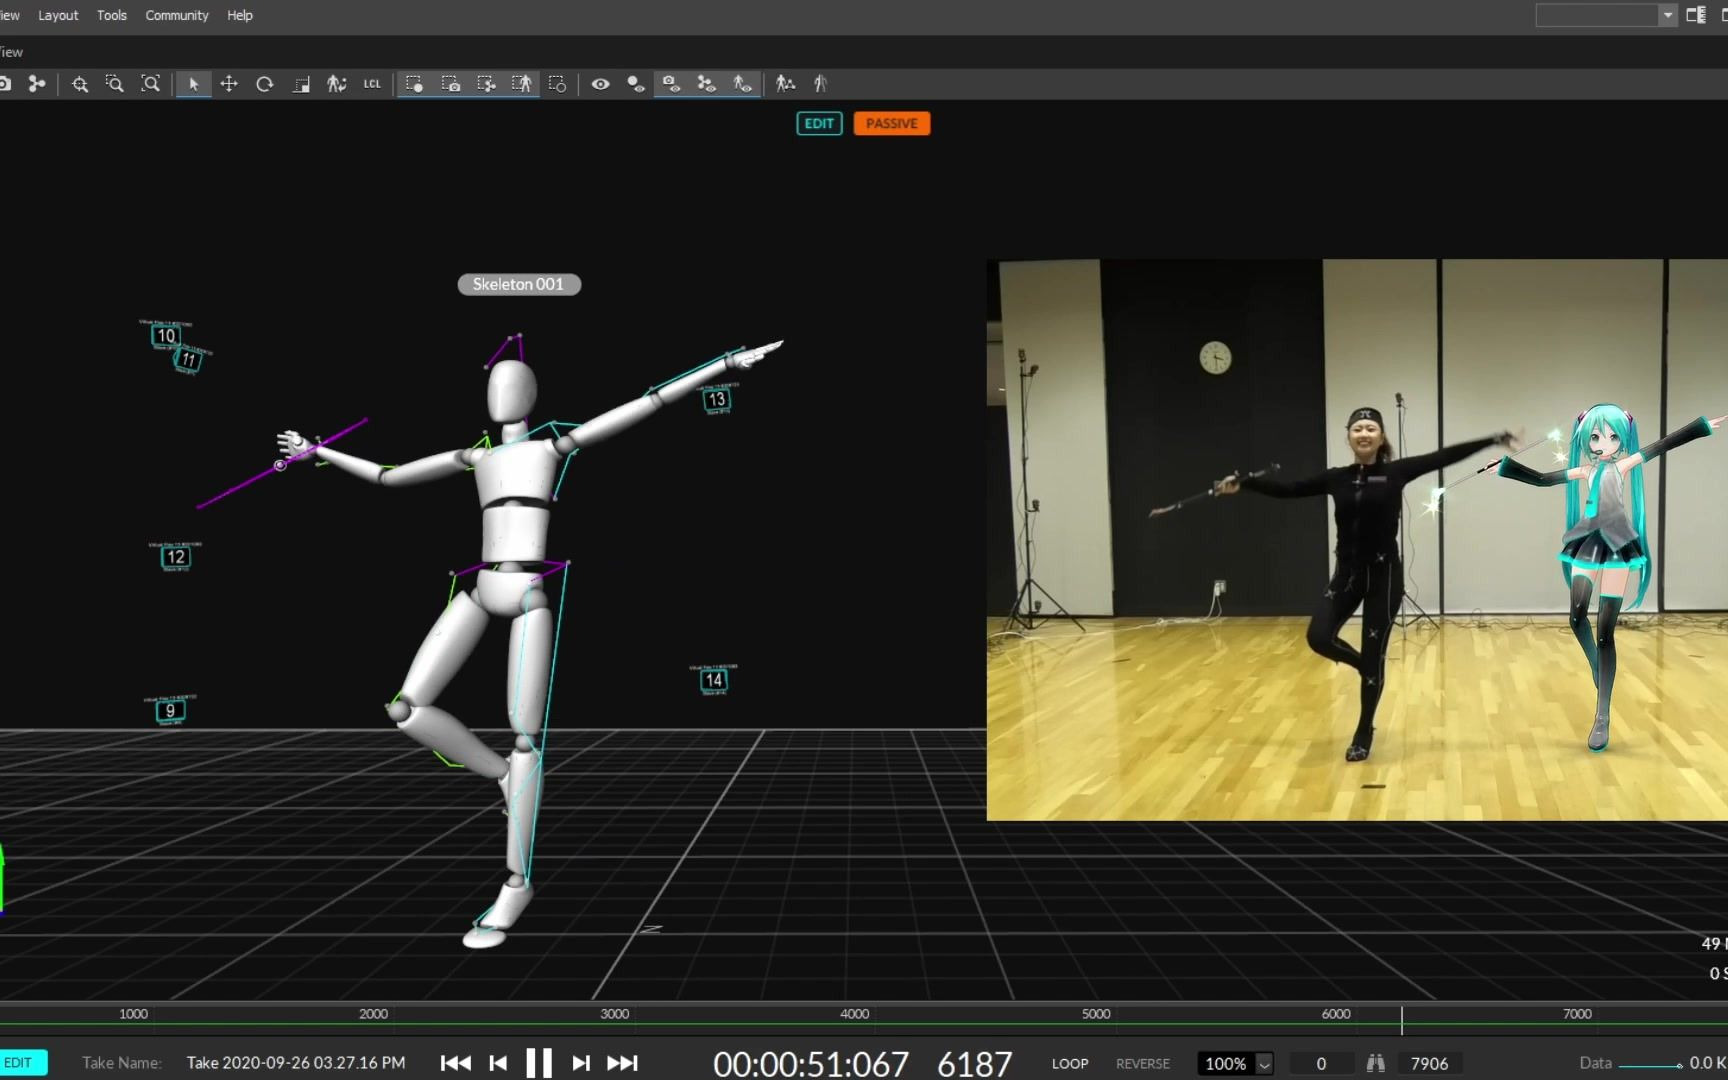Toggle REVERSE playback
Viewport: 1728px width, 1080px height.
tap(1143, 1063)
